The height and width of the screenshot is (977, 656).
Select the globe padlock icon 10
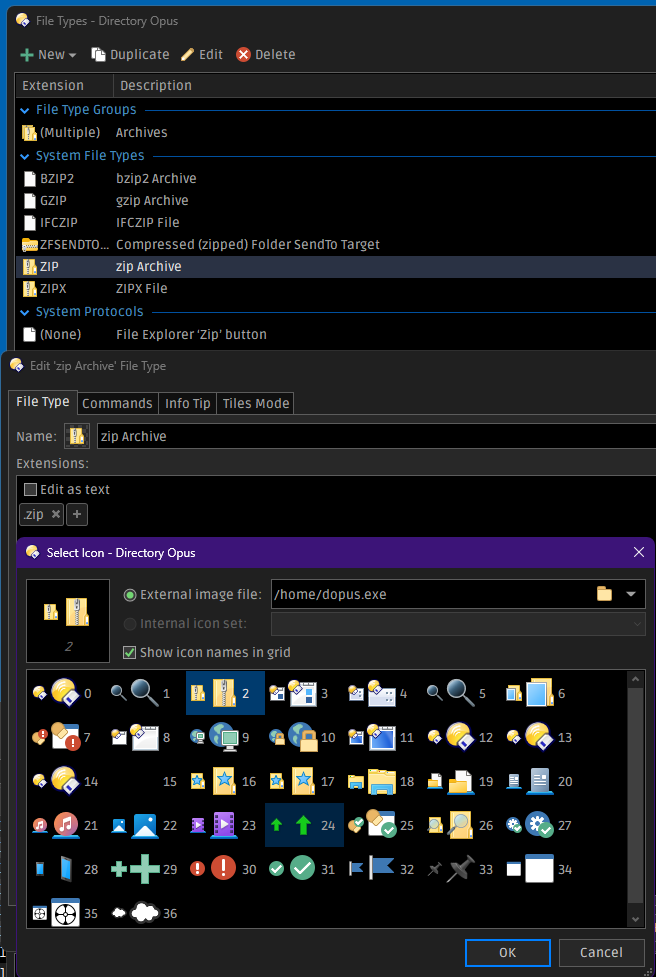[303, 737]
